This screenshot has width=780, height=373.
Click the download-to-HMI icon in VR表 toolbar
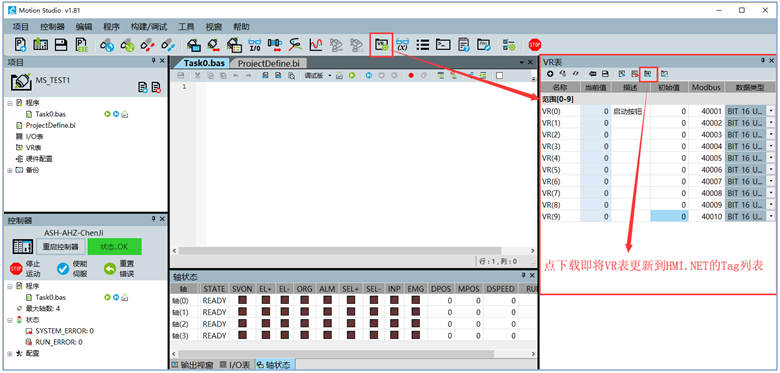coord(648,74)
